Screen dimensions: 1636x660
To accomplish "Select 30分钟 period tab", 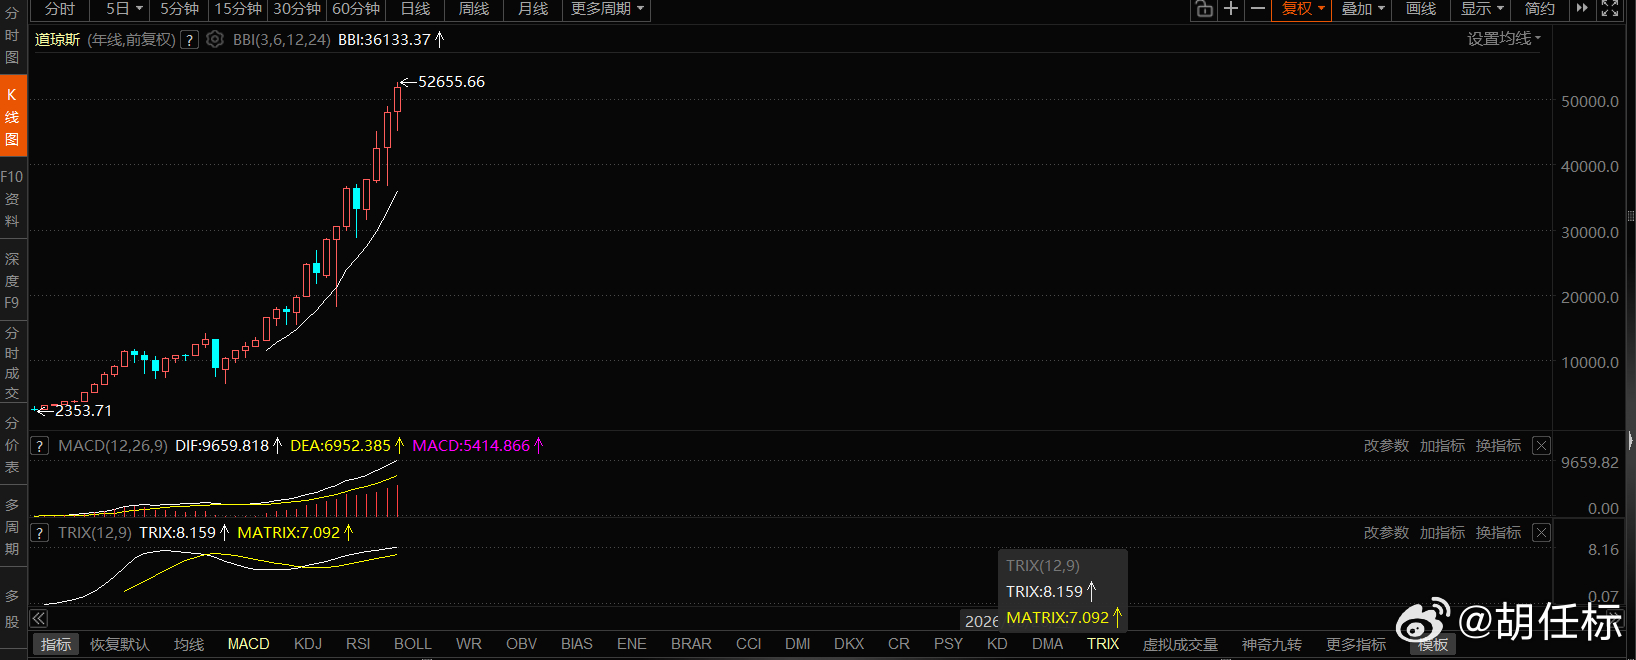I will (x=297, y=9).
